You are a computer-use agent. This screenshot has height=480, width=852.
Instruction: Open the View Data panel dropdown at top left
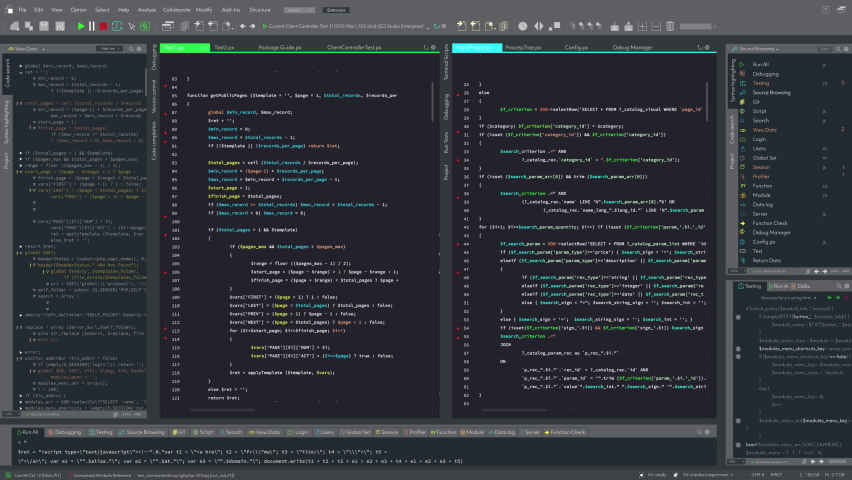tap(43, 48)
